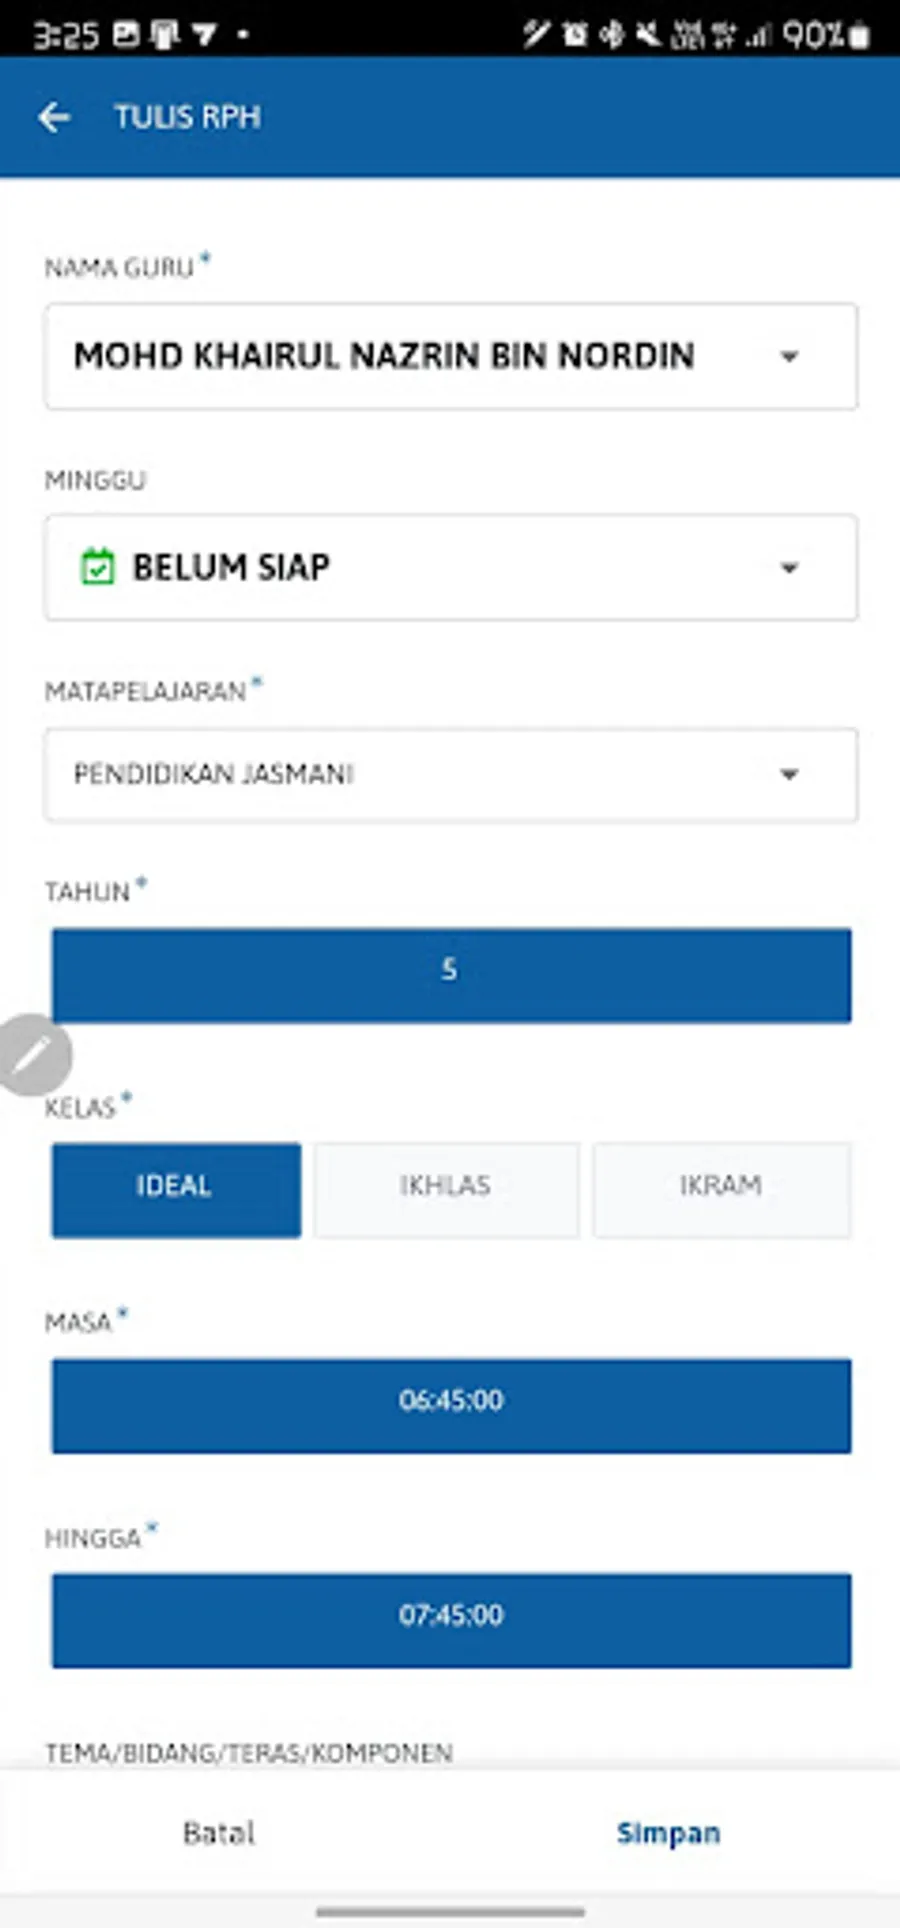900x1928 pixels.
Task: Expand the MINGGU dropdown arrow
Action: click(789, 568)
